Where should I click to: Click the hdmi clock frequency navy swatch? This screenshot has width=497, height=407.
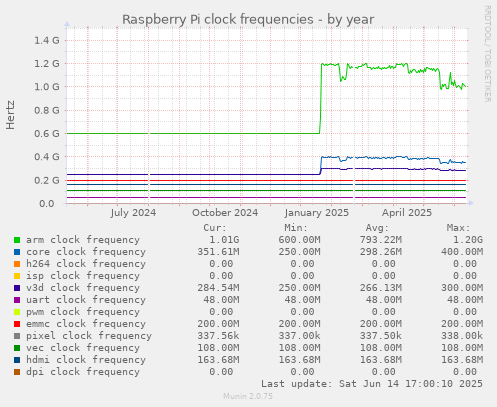pos(17,360)
